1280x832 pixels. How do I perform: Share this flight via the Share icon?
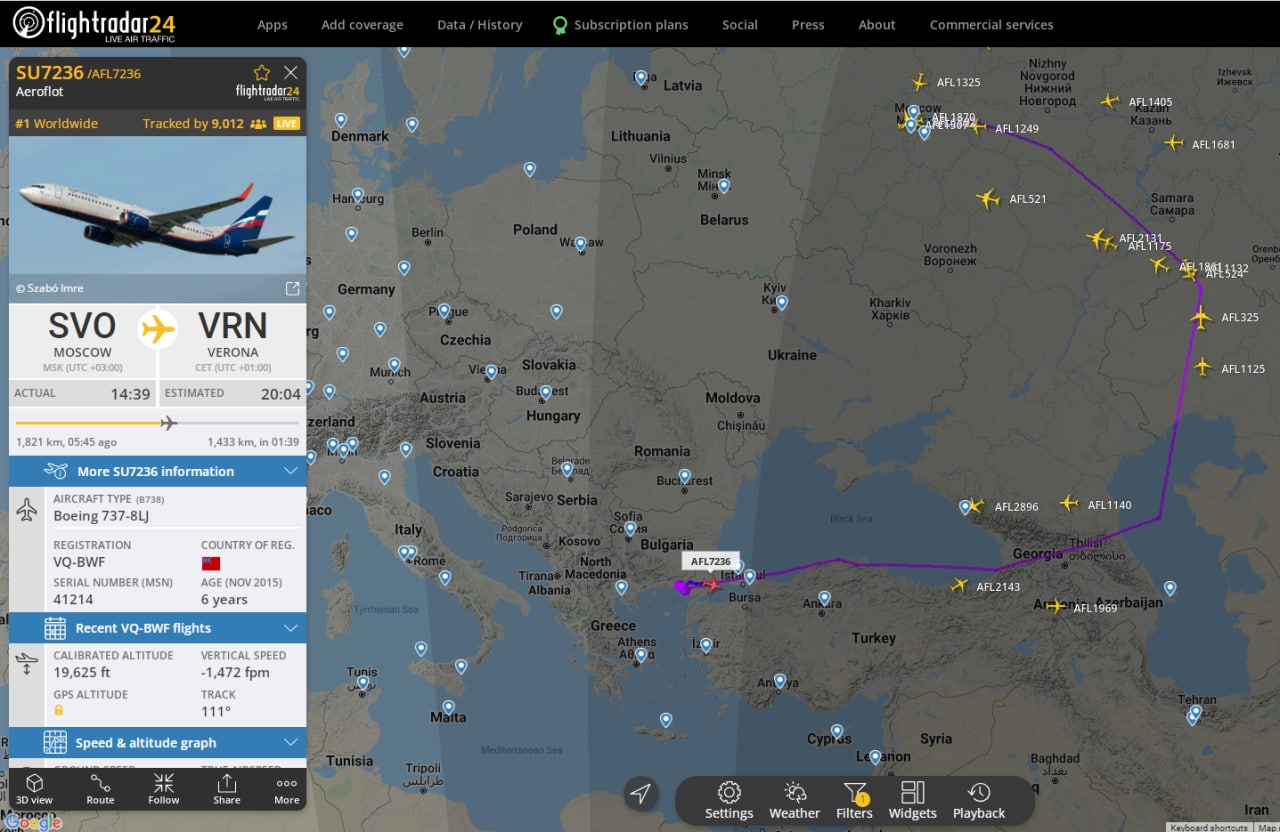[227, 788]
